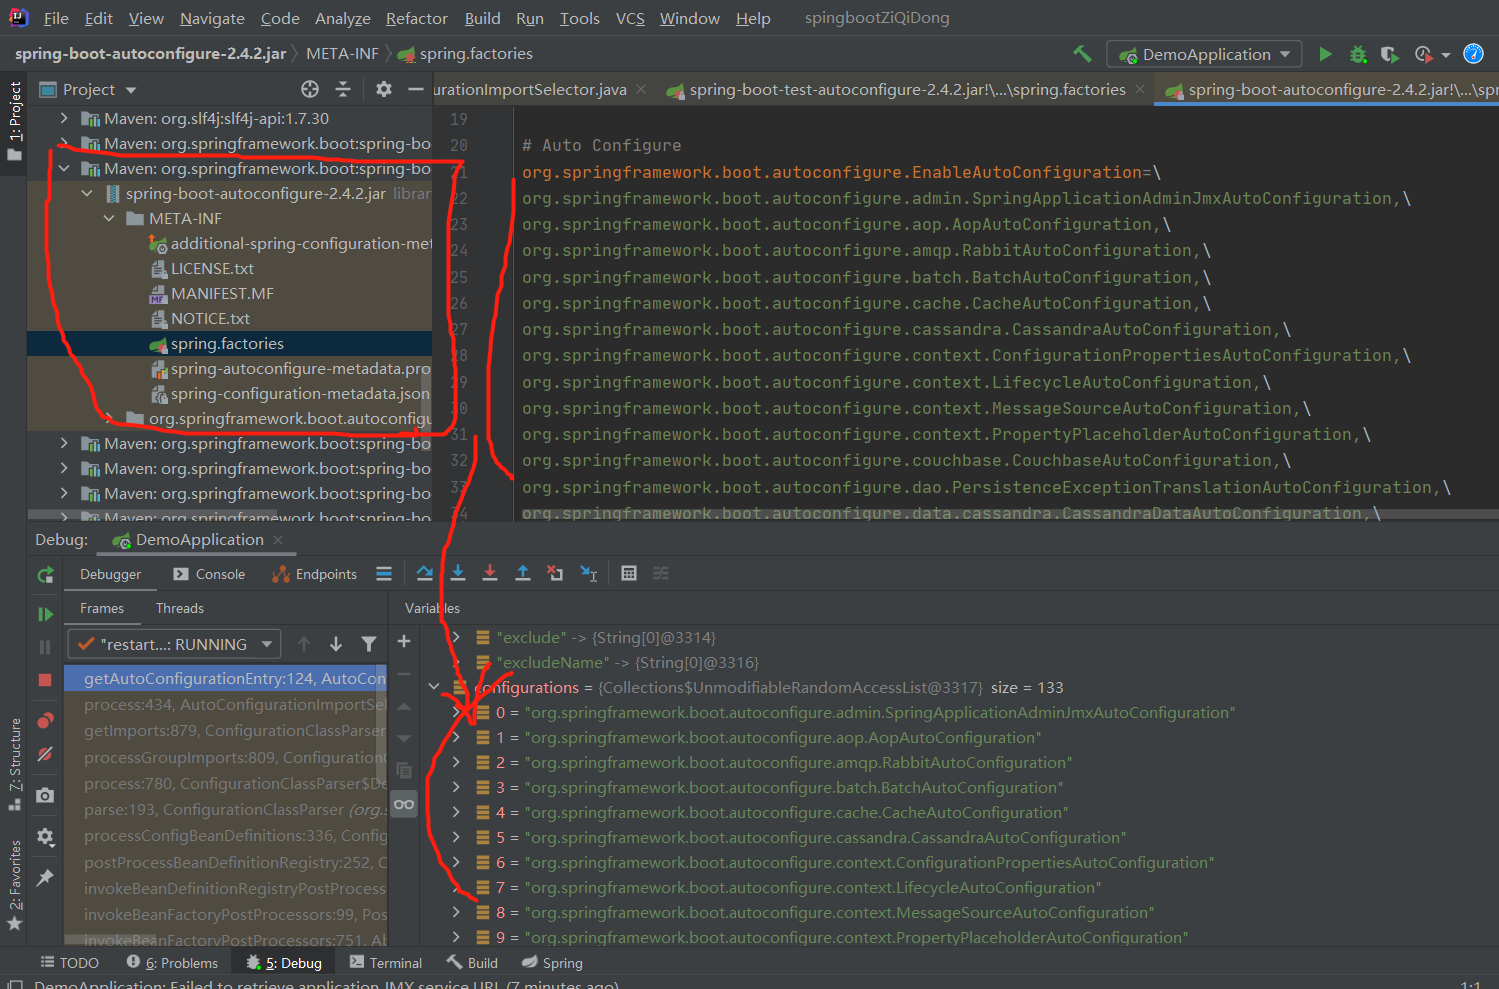This screenshot has height=989, width=1499.
Task: Collapse the META-INF folder
Action: (110, 218)
